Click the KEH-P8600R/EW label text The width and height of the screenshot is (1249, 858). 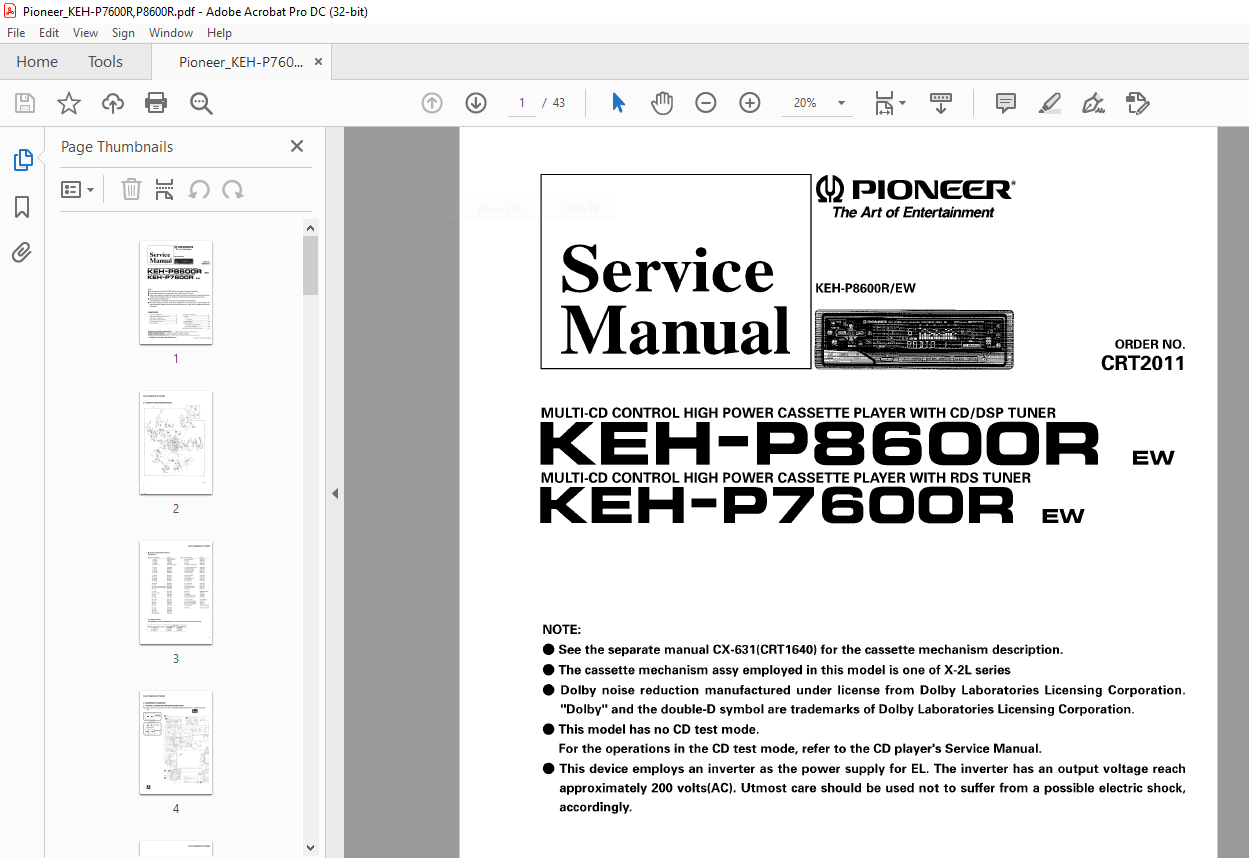pyautogui.click(x=865, y=289)
